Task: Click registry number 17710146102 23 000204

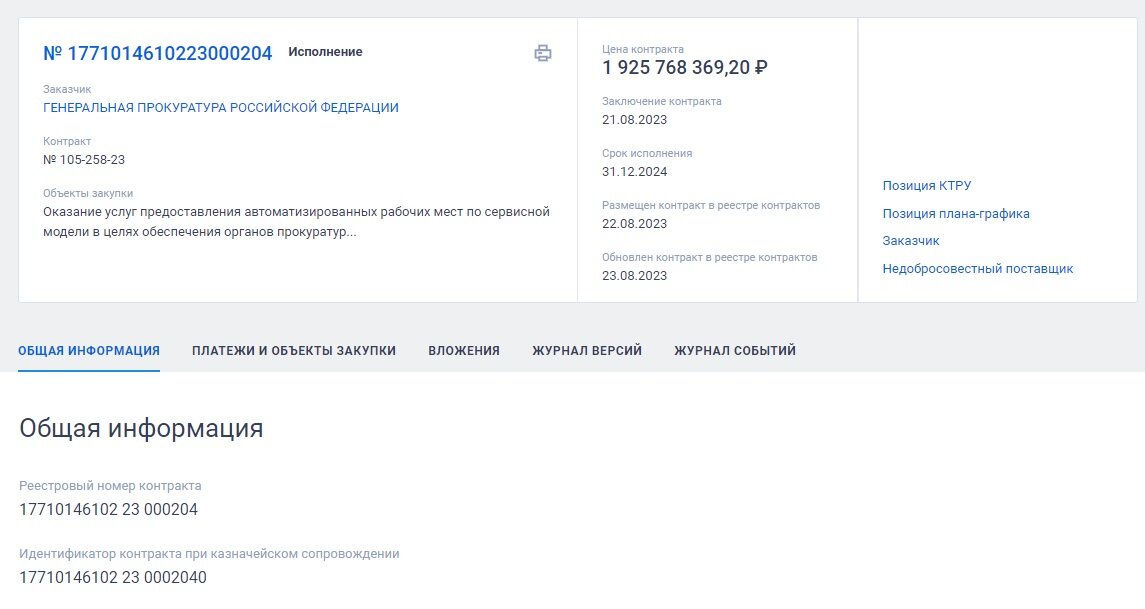Action: [x=108, y=510]
